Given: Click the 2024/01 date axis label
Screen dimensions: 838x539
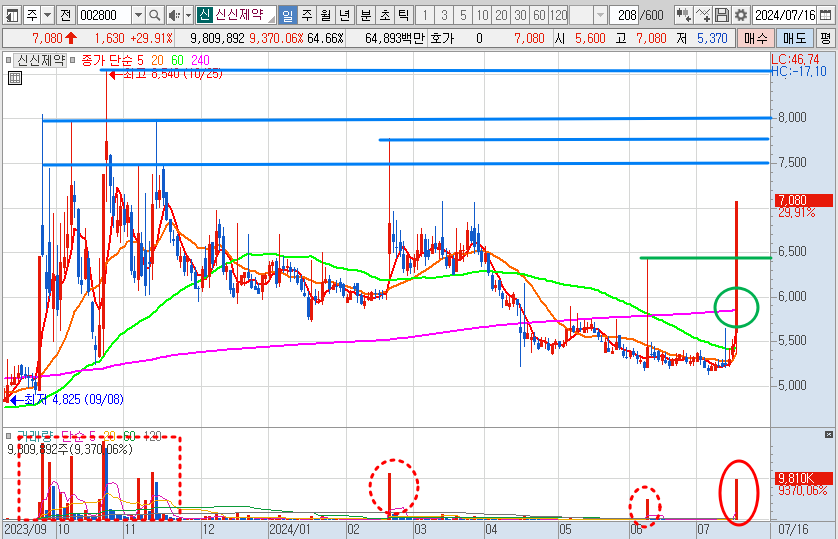Looking at the screenshot, I should coord(289,530).
